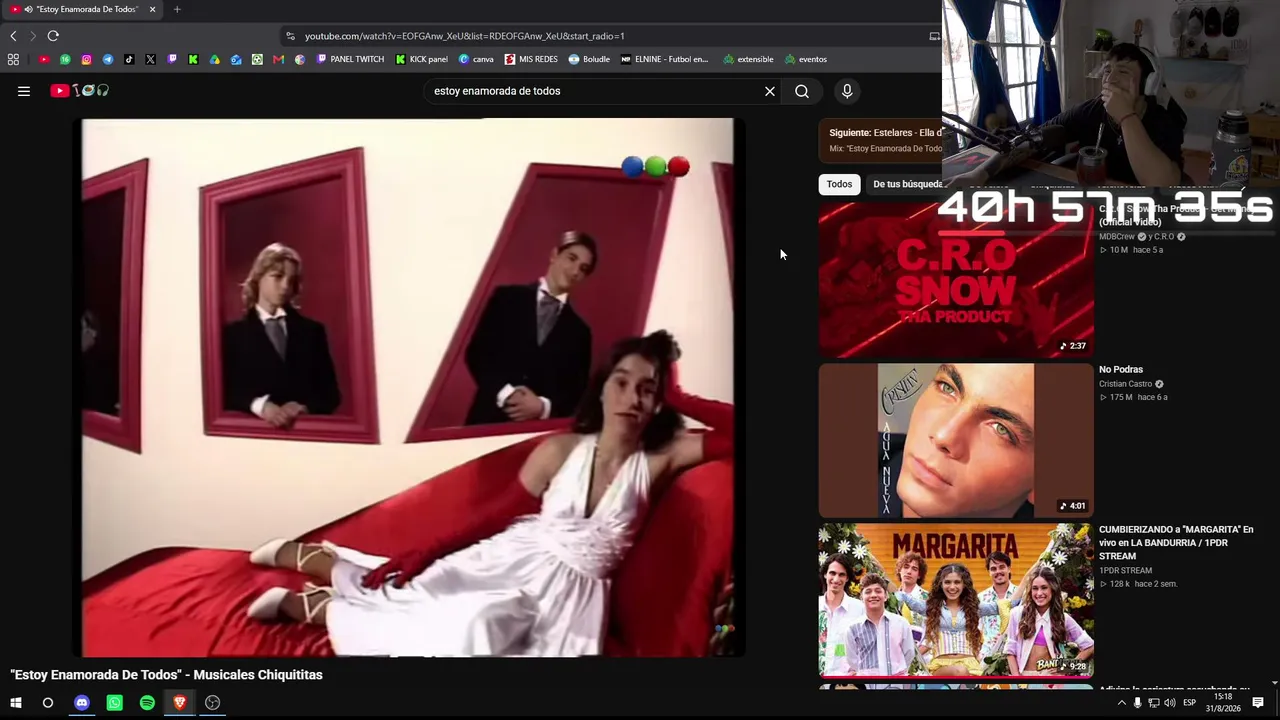Viewport: 1280px width, 720px height.
Task: Open the 'No Podras' video title
Action: (1121, 370)
